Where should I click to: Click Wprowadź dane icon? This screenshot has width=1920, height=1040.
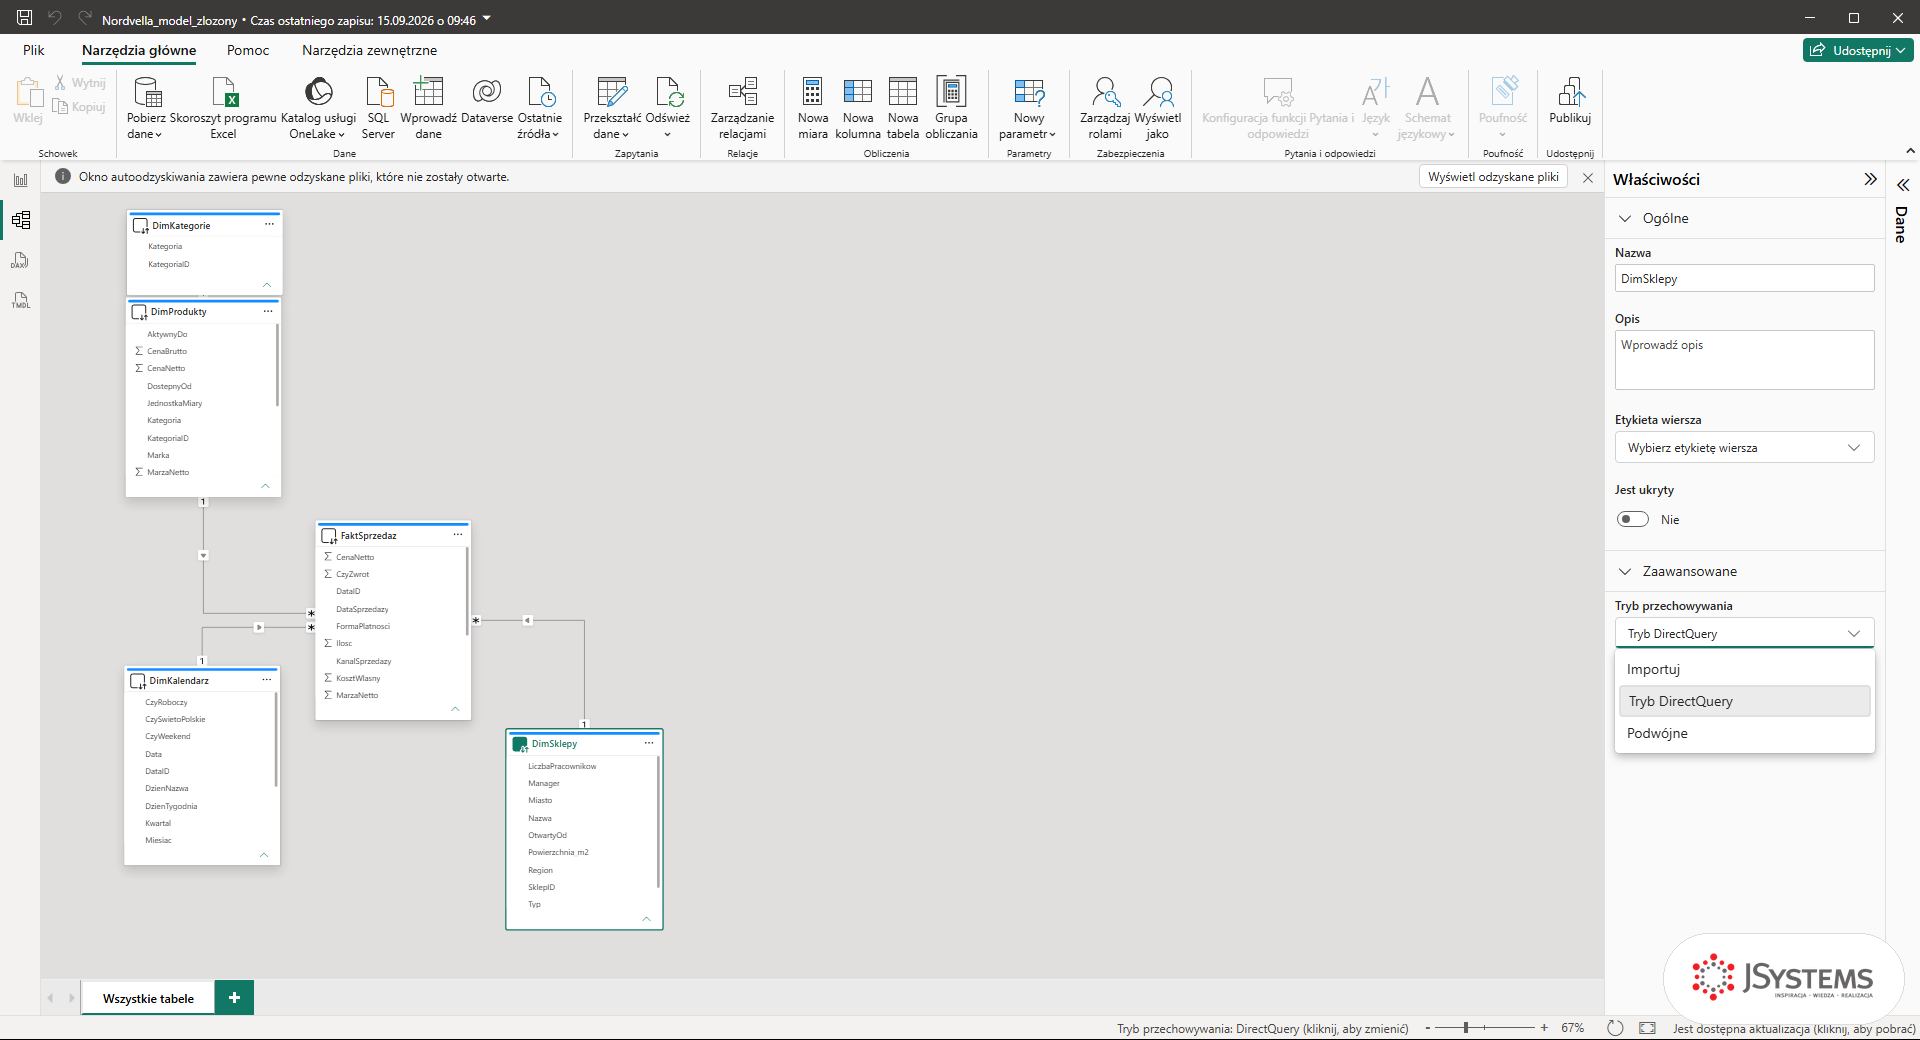click(428, 92)
